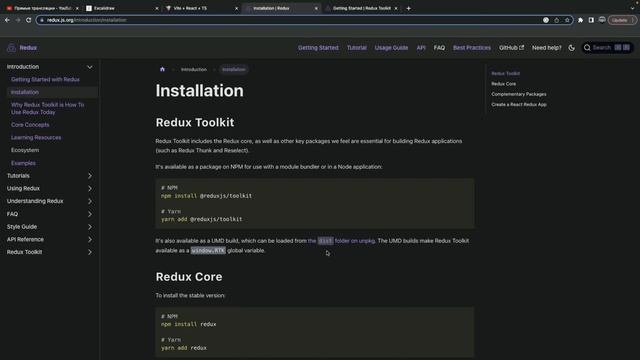Click the browser forward arrow
The image size is (640, 360).
(x=18, y=20)
